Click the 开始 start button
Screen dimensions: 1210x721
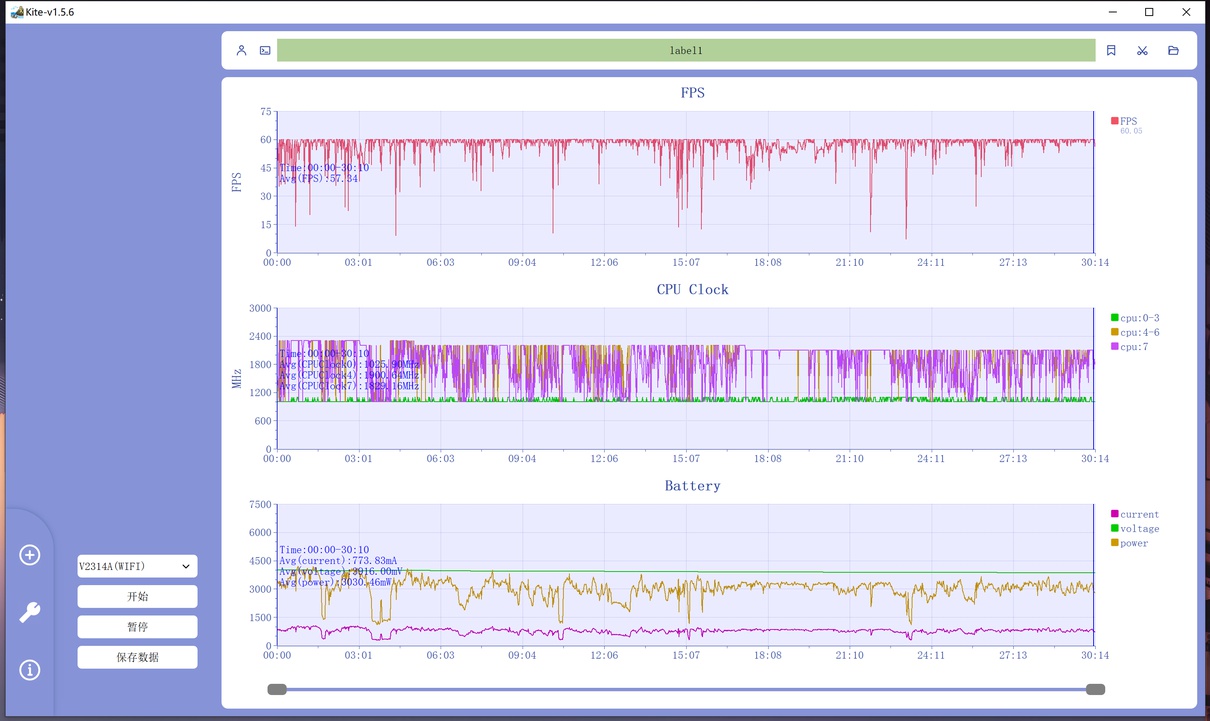tap(138, 597)
